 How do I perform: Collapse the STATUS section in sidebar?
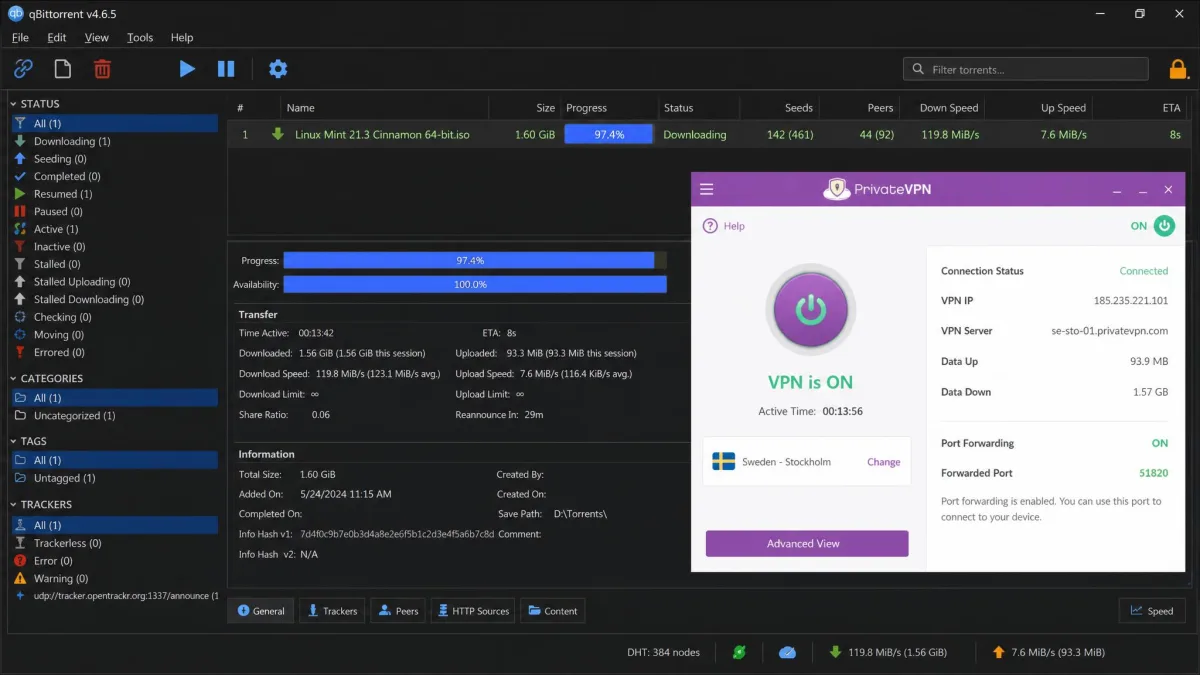pyautogui.click(x=14, y=104)
